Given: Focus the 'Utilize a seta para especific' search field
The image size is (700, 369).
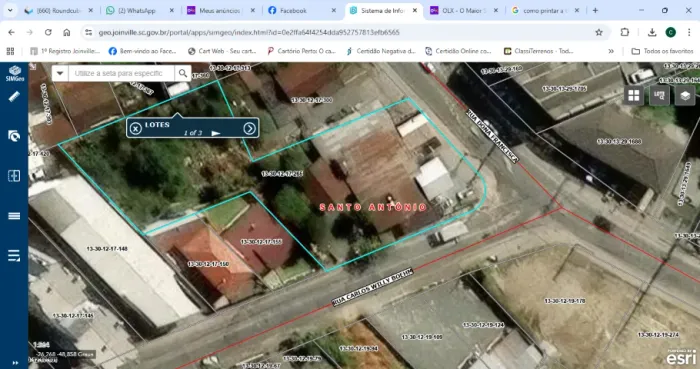Looking at the screenshot, I should pyautogui.click(x=121, y=73).
